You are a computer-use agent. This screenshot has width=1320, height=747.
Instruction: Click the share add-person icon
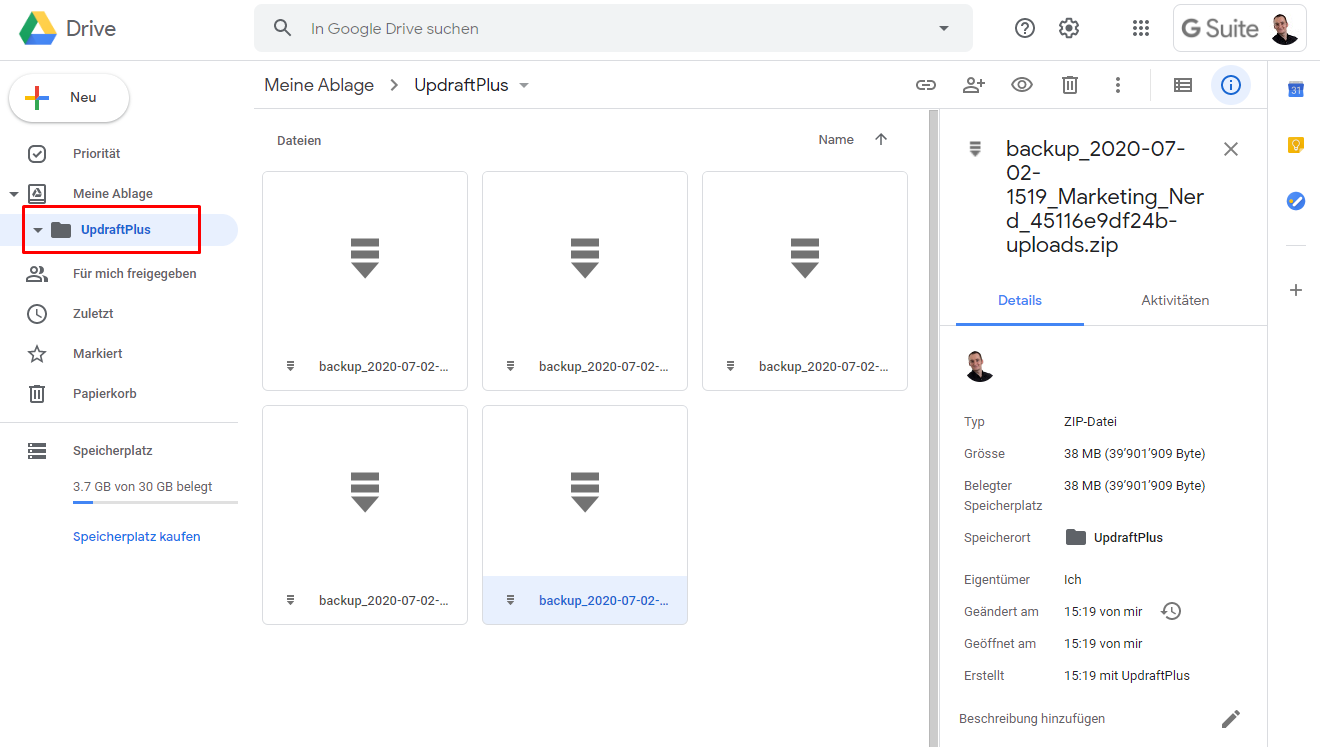(974, 85)
